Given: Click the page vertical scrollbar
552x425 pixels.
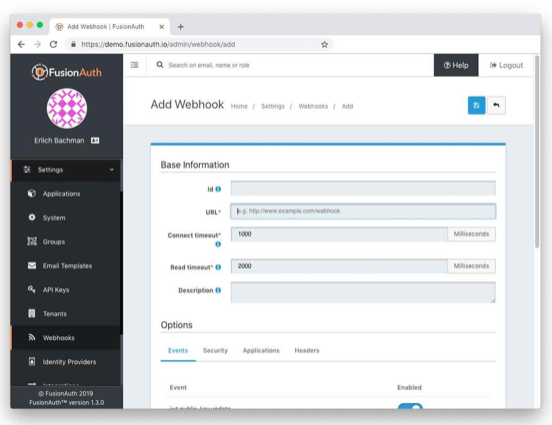Looking at the screenshot, I should pos(537,151).
